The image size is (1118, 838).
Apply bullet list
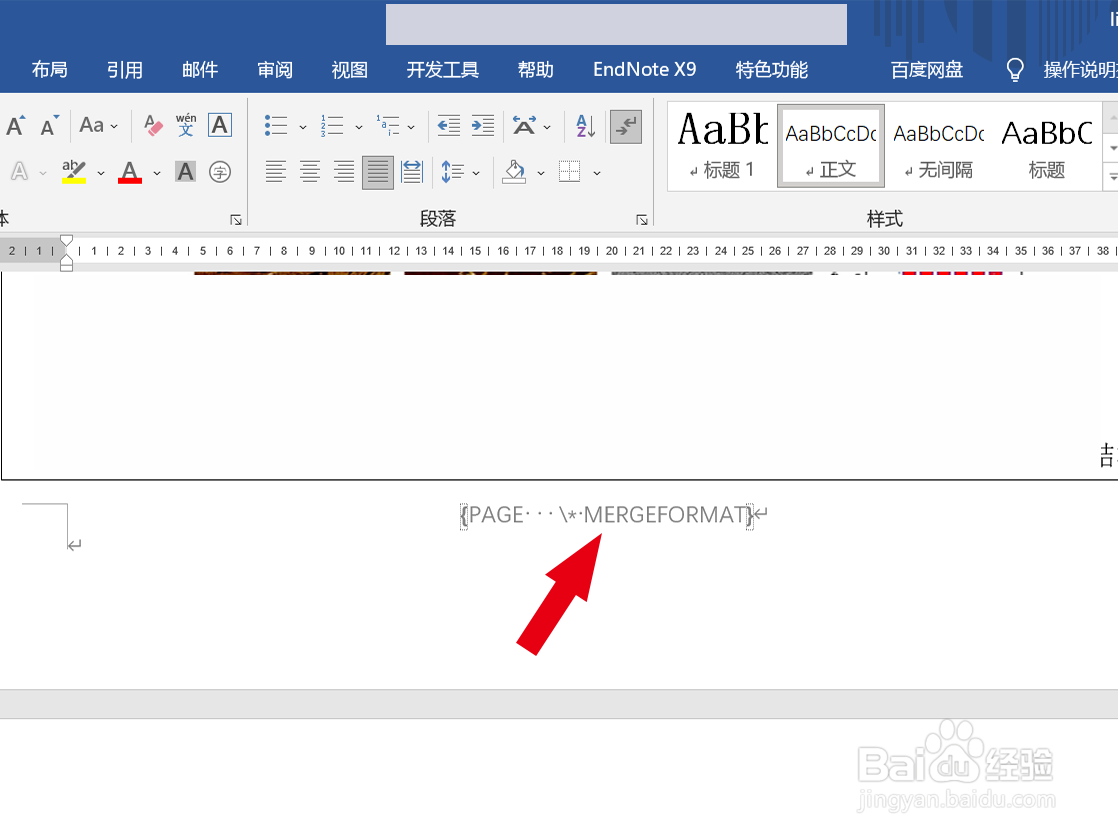pyautogui.click(x=276, y=126)
